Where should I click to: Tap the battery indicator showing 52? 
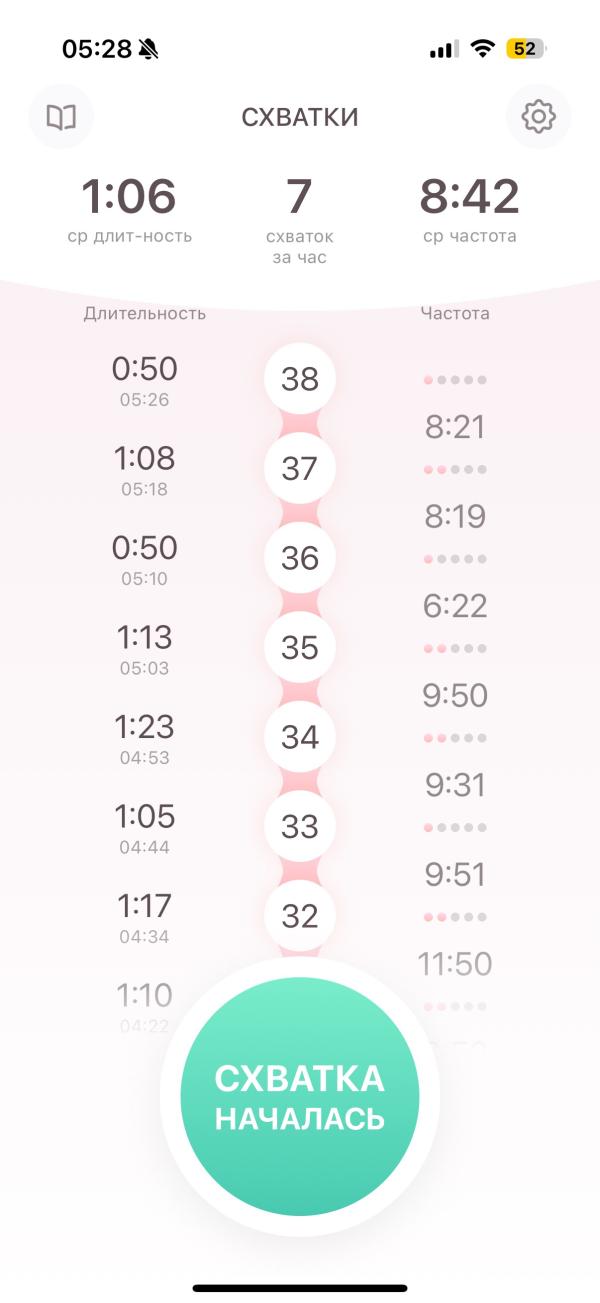(x=525, y=49)
